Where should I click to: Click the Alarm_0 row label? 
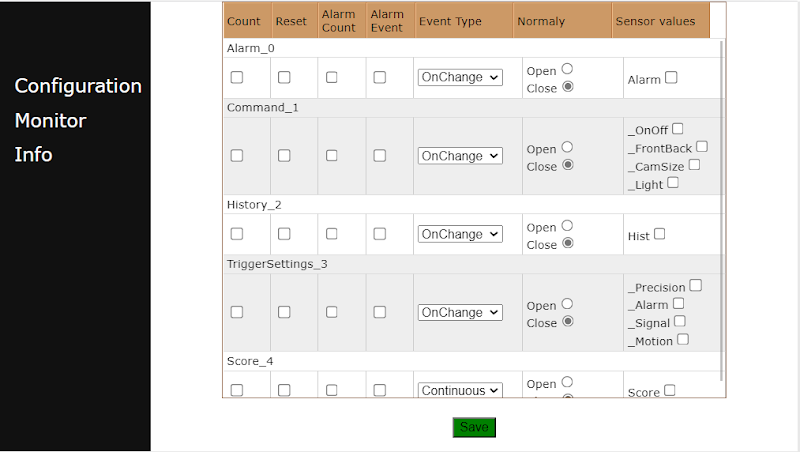(251, 48)
